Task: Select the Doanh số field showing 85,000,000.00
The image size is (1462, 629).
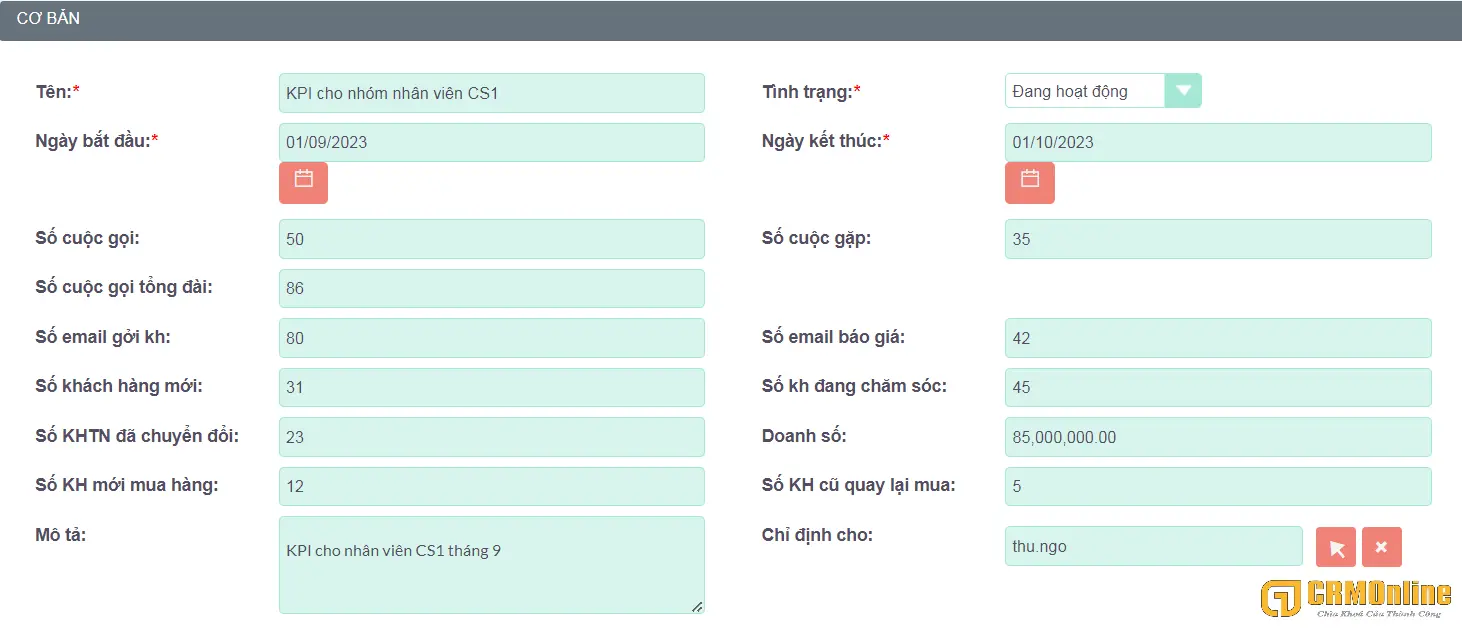Action: [x=1217, y=437]
